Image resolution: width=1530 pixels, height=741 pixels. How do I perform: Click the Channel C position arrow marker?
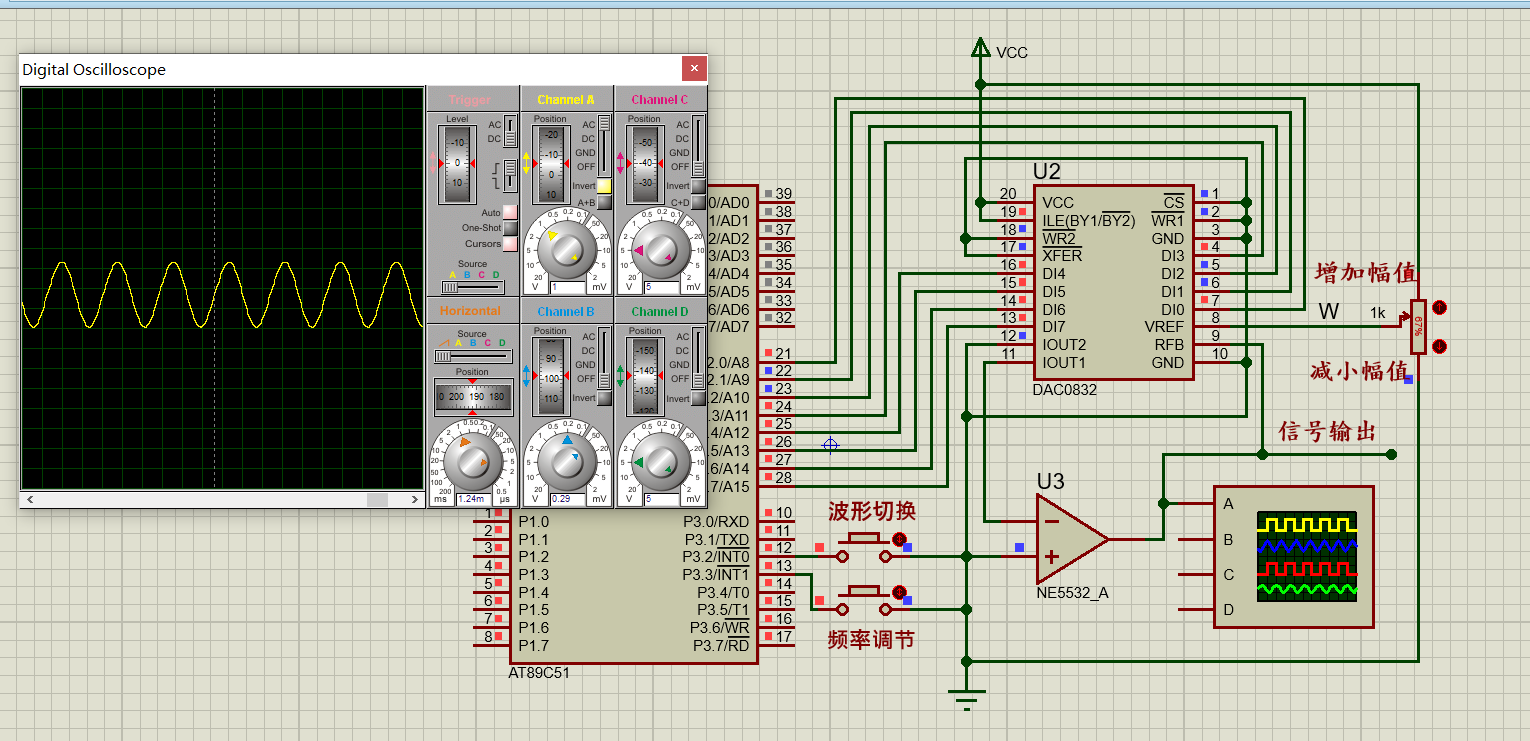pos(620,162)
